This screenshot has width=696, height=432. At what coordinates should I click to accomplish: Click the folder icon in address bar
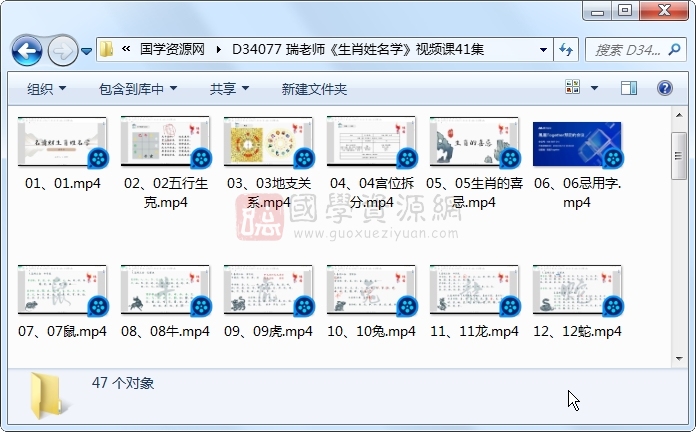point(106,49)
